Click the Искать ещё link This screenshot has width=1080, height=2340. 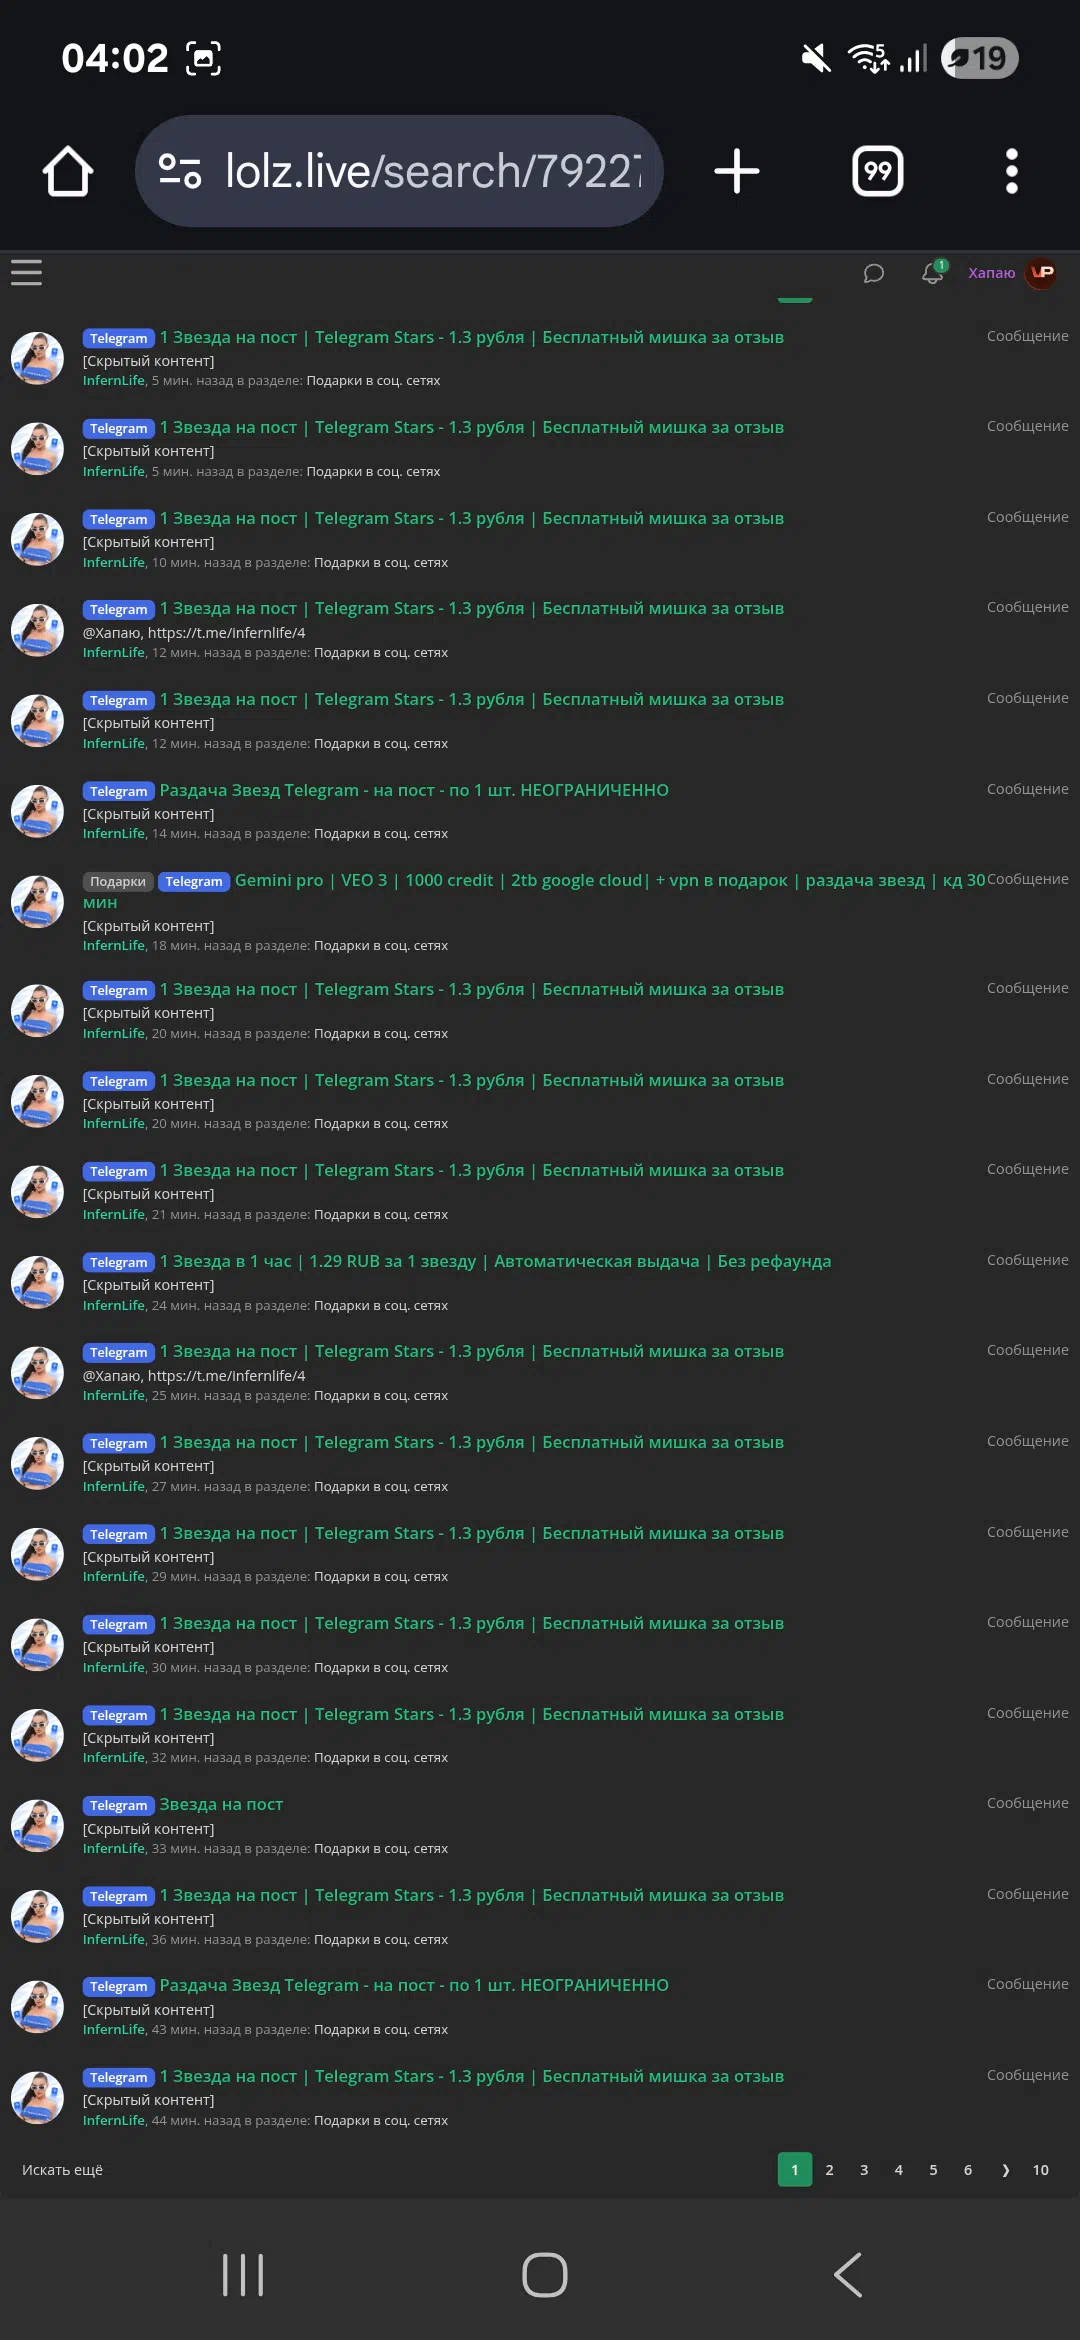(62, 2169)
